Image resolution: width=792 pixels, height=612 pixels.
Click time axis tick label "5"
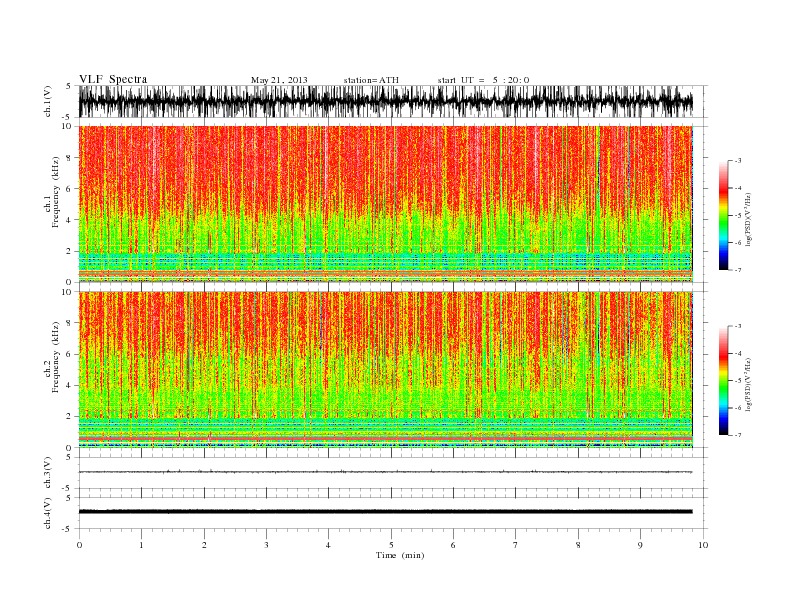coord(391,545)
